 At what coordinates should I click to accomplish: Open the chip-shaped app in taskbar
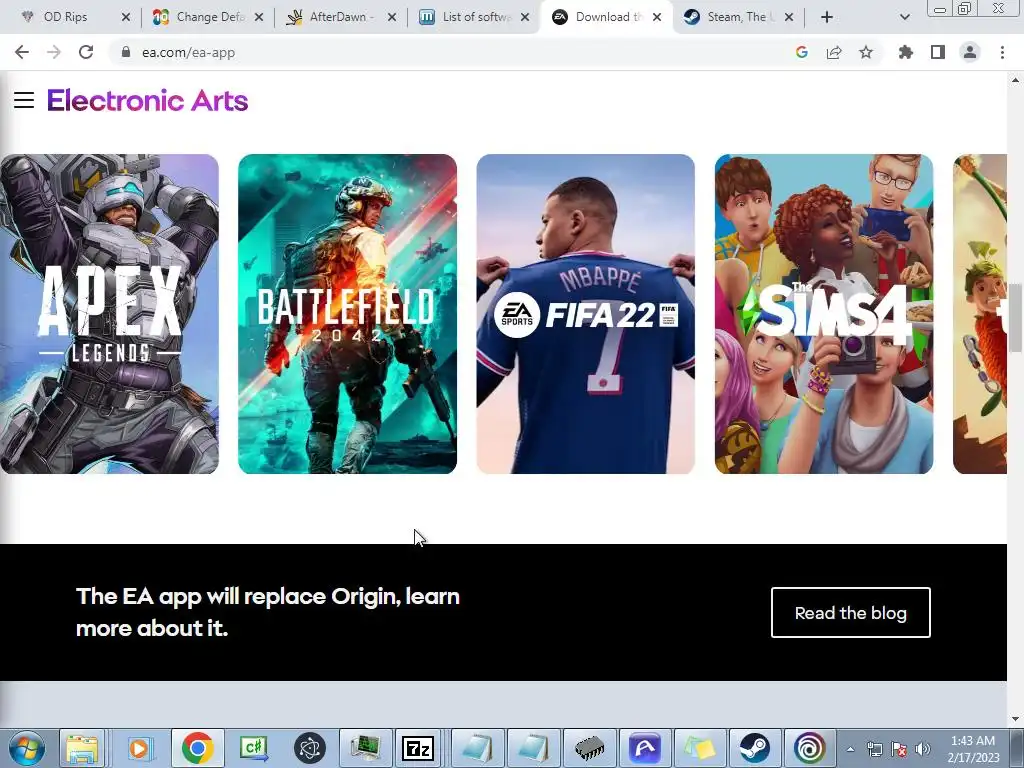click(589, 748)
